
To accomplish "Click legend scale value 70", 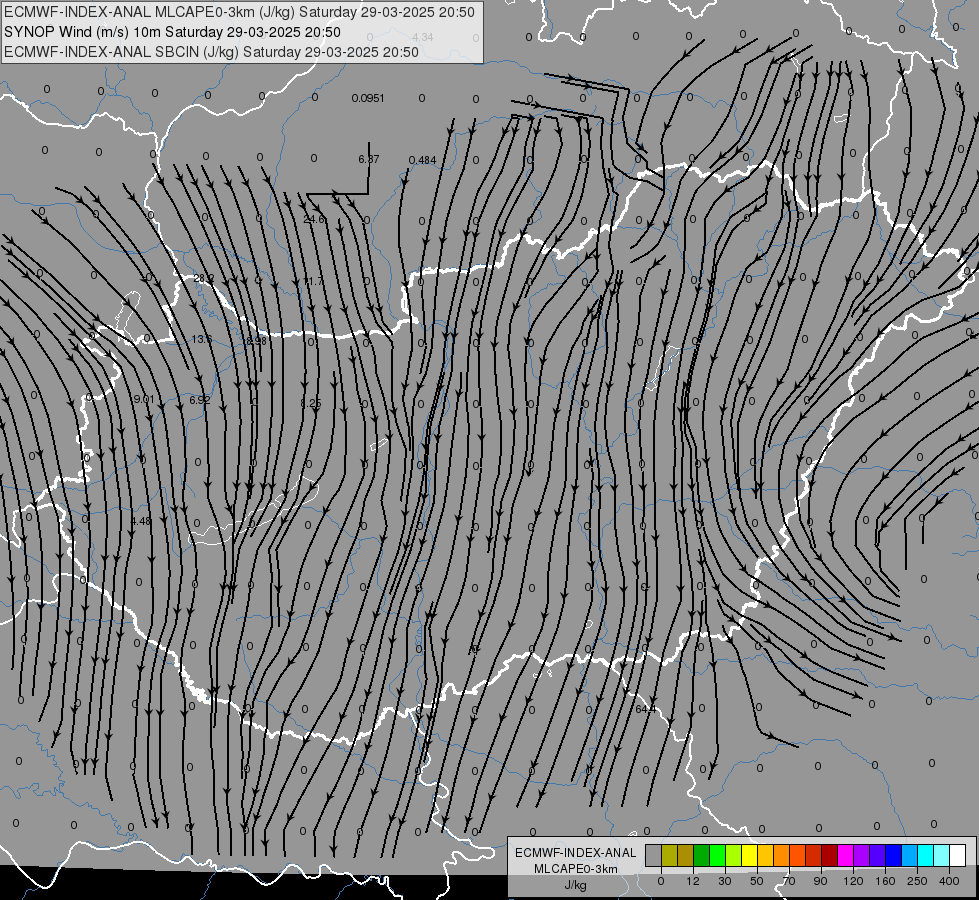I will [789, 881].
